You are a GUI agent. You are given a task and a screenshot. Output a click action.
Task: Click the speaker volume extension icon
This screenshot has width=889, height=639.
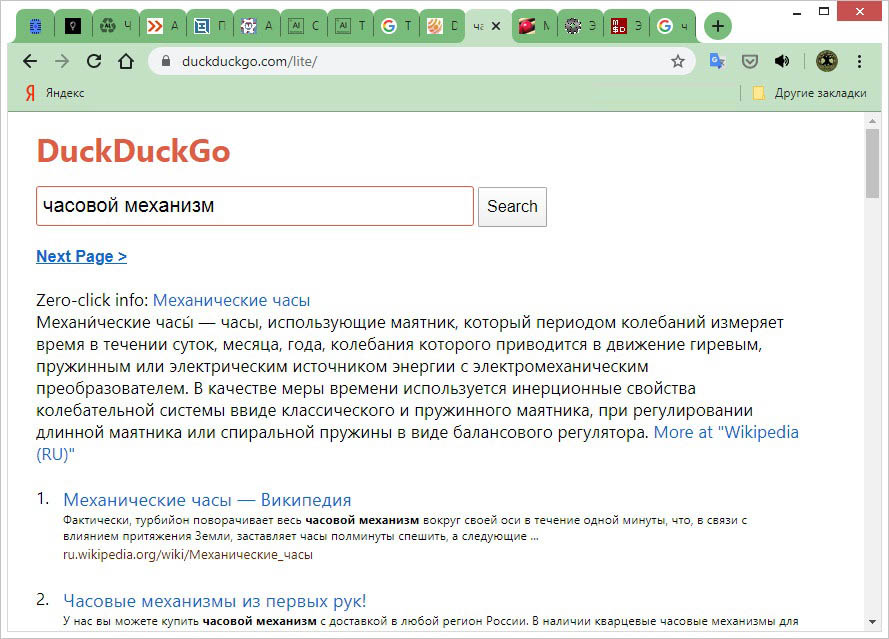point(782,61)
